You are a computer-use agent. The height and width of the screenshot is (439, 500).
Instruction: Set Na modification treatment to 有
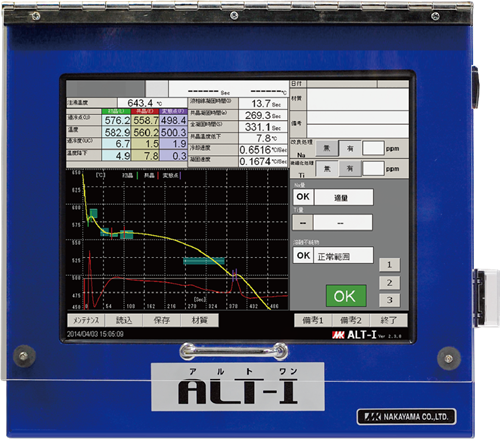350,148
